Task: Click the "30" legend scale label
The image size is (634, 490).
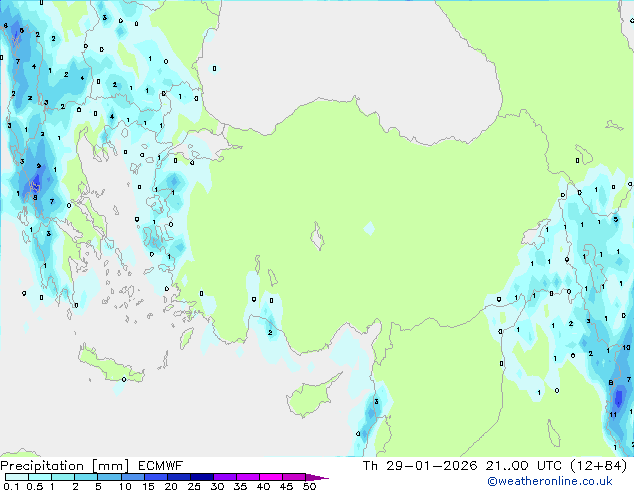Action: pyautogui.click(x=217, y=486)
